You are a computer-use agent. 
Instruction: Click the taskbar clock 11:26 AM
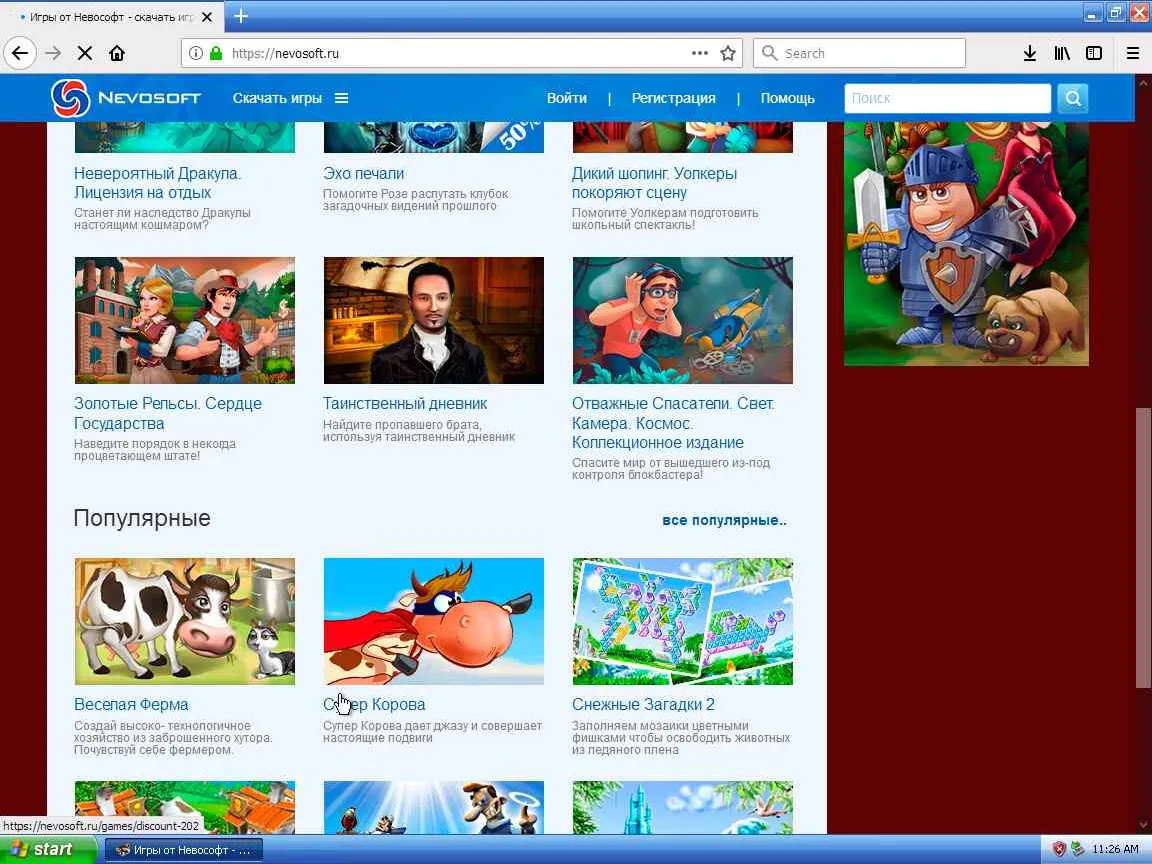point(1115,849)
